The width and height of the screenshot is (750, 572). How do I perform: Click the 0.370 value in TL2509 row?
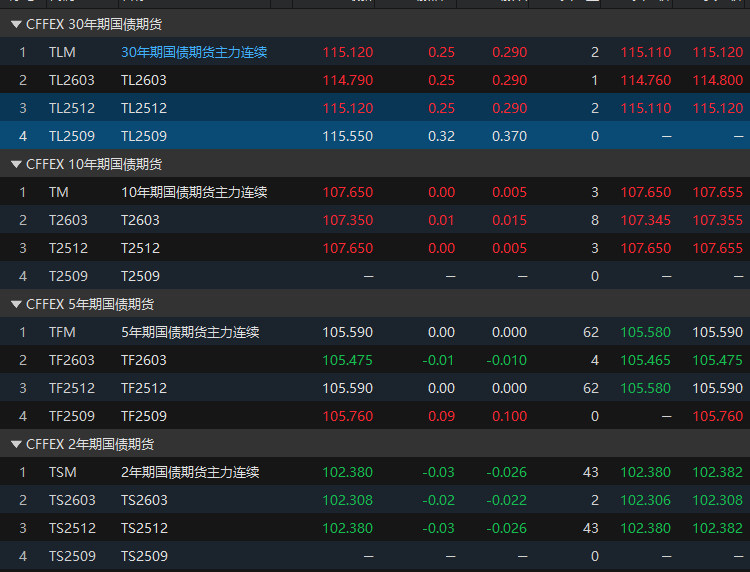click(x=509, y=136)
